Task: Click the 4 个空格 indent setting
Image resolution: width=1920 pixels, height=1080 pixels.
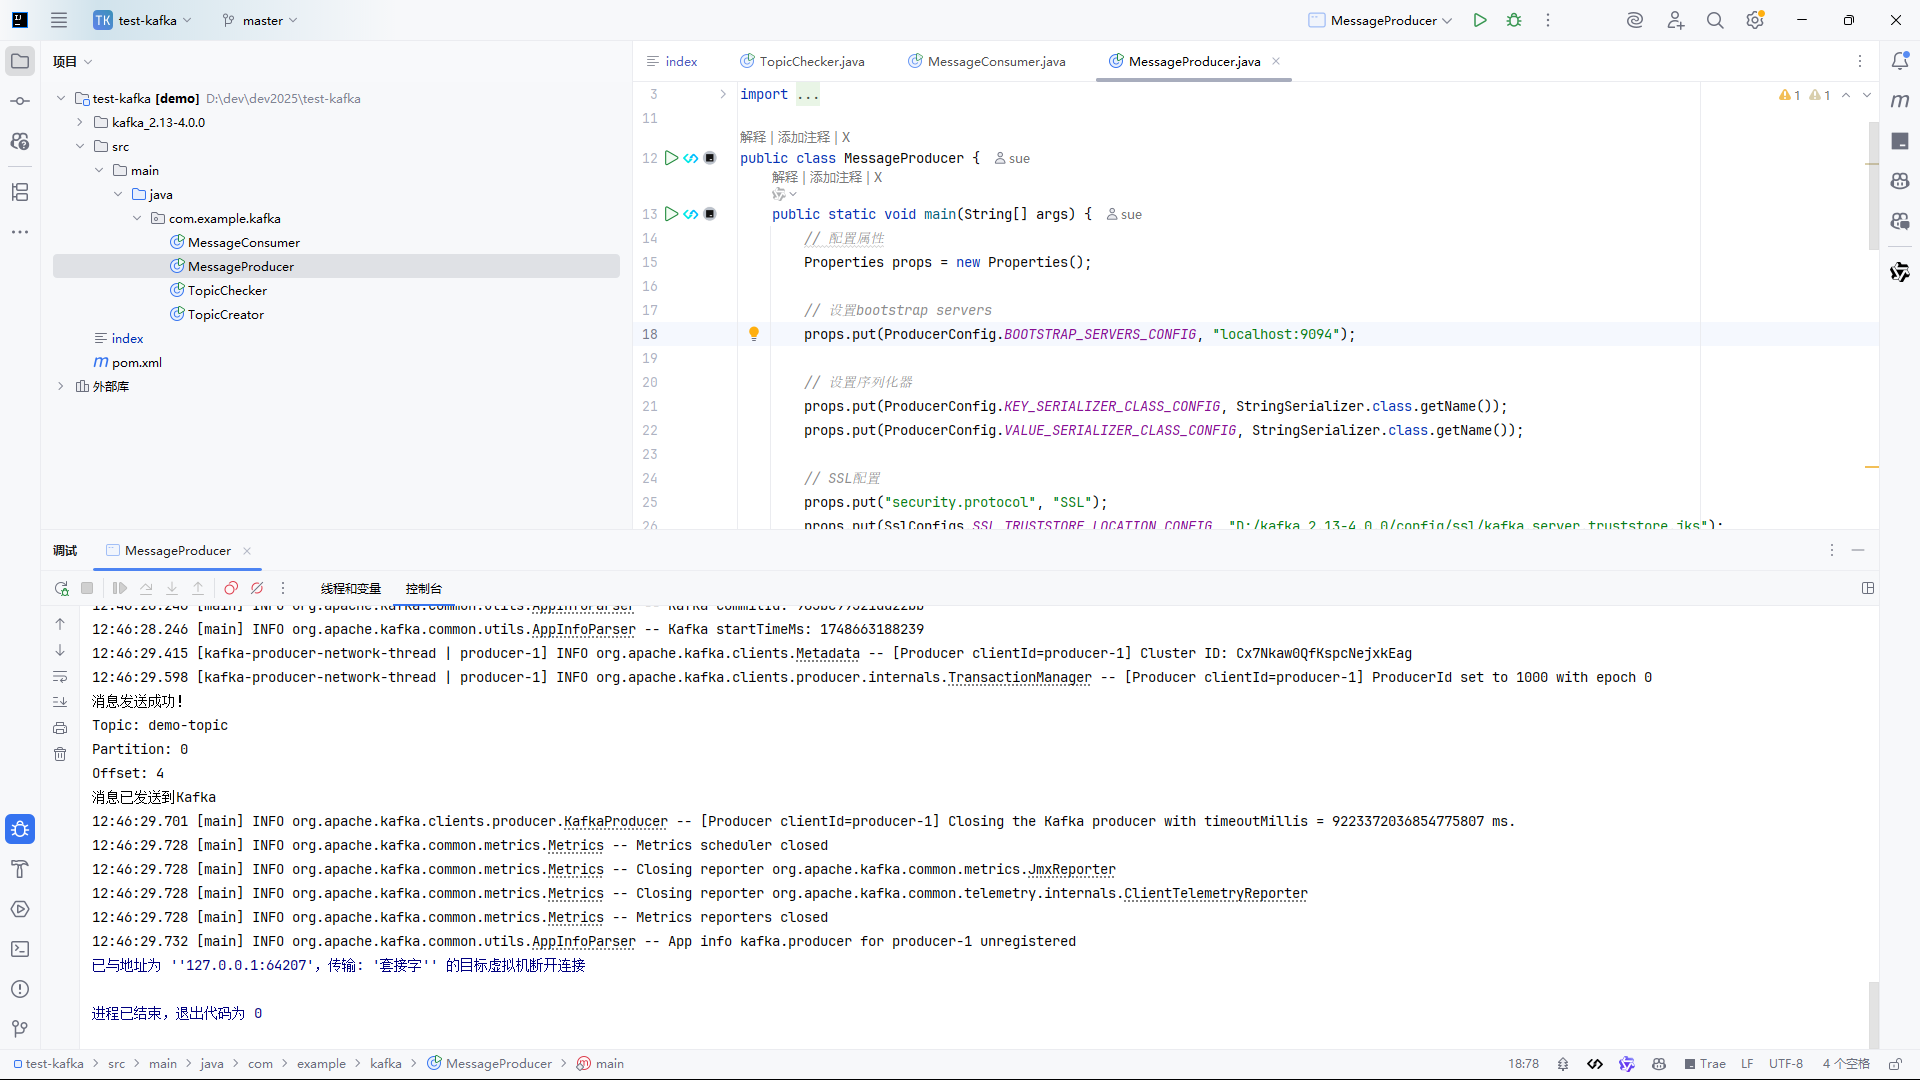Action: coord(1846,1064)
